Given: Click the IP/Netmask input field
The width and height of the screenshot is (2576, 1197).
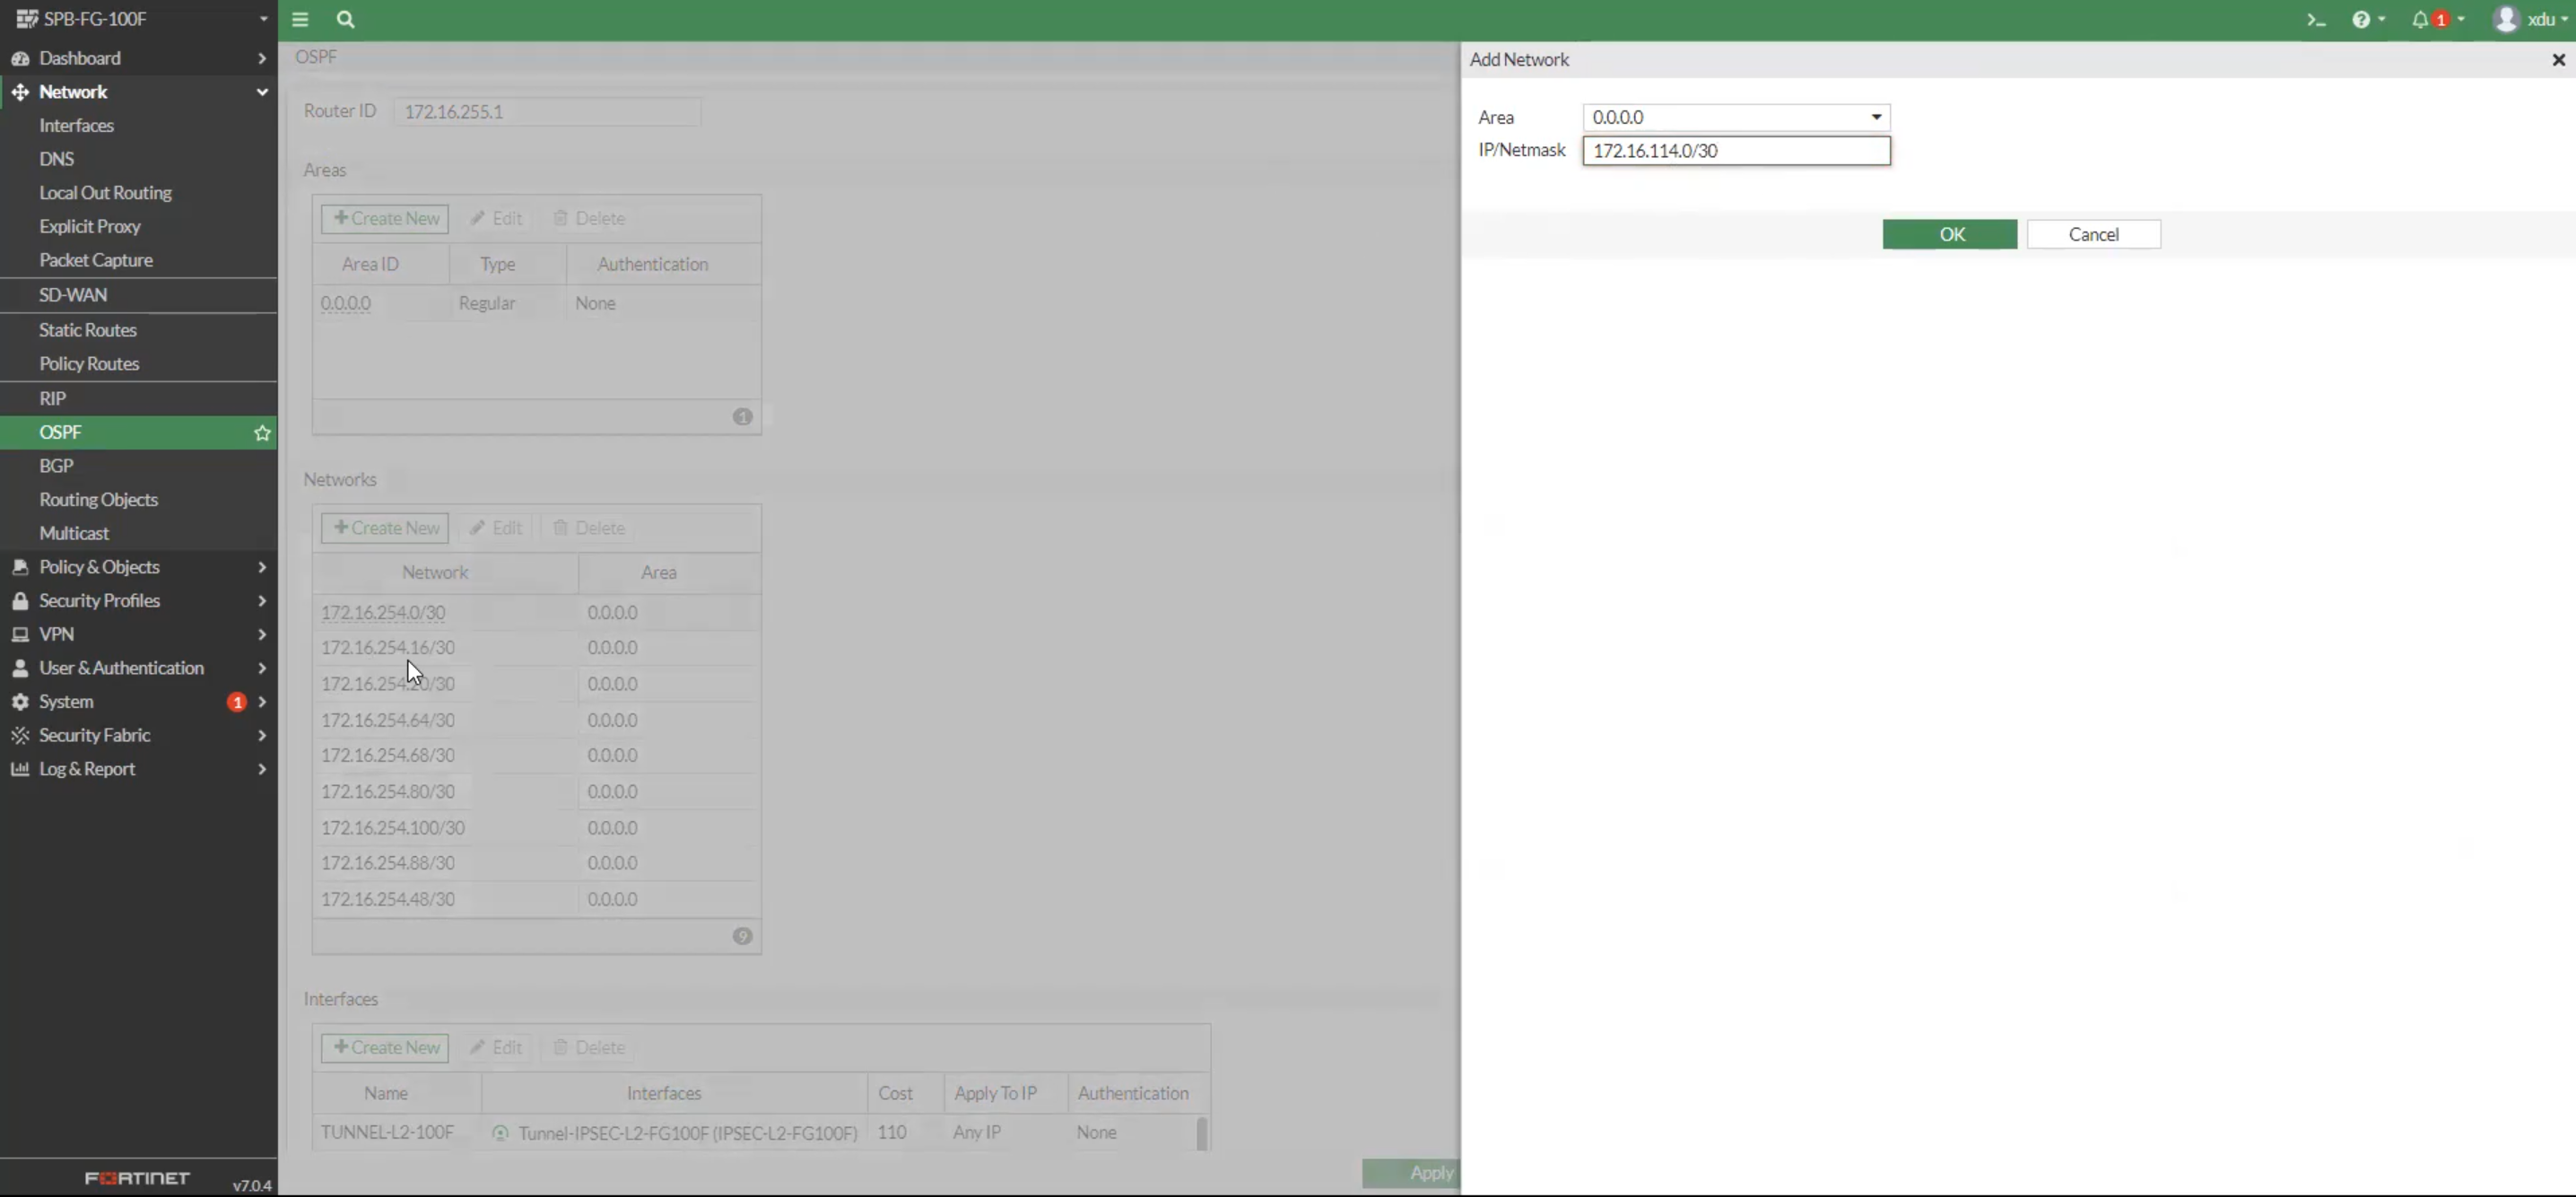Looking at the screenshot, I should tap(1736, 151).
